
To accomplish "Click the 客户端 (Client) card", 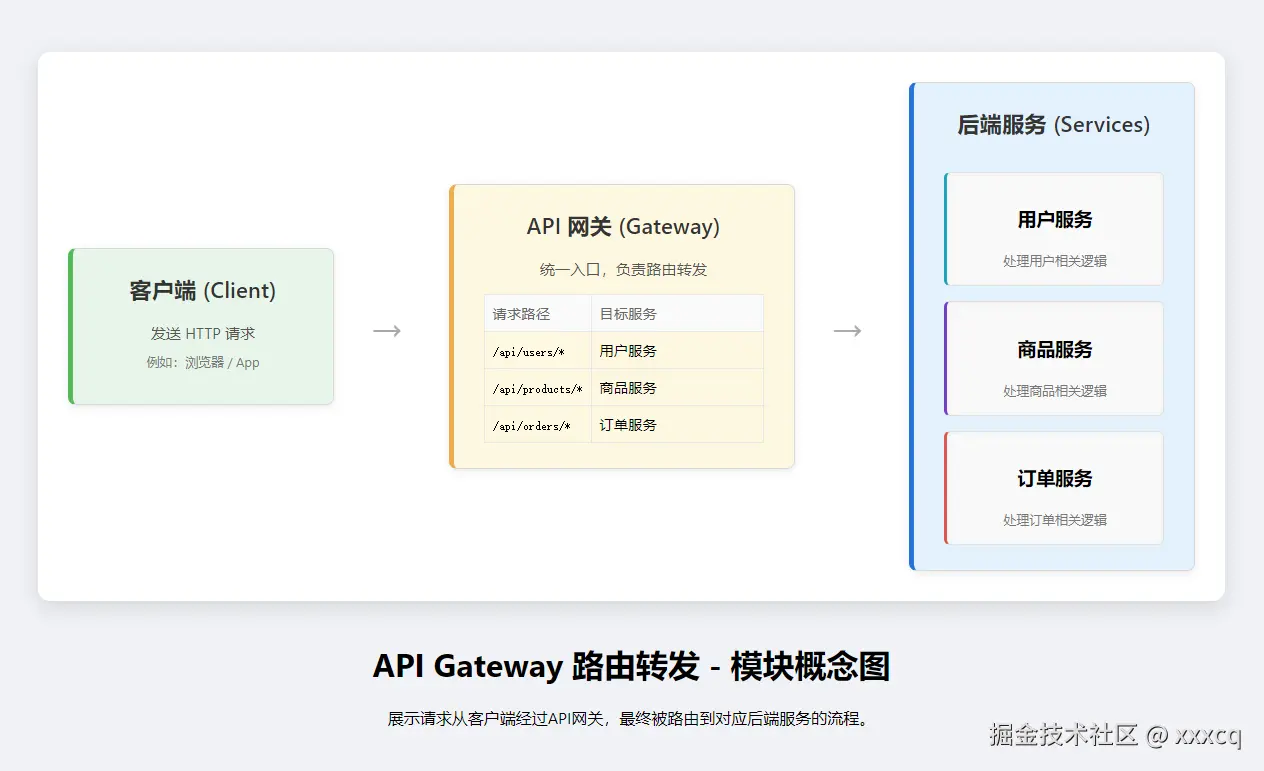I will pyautogui.click(x=200, y=325).
